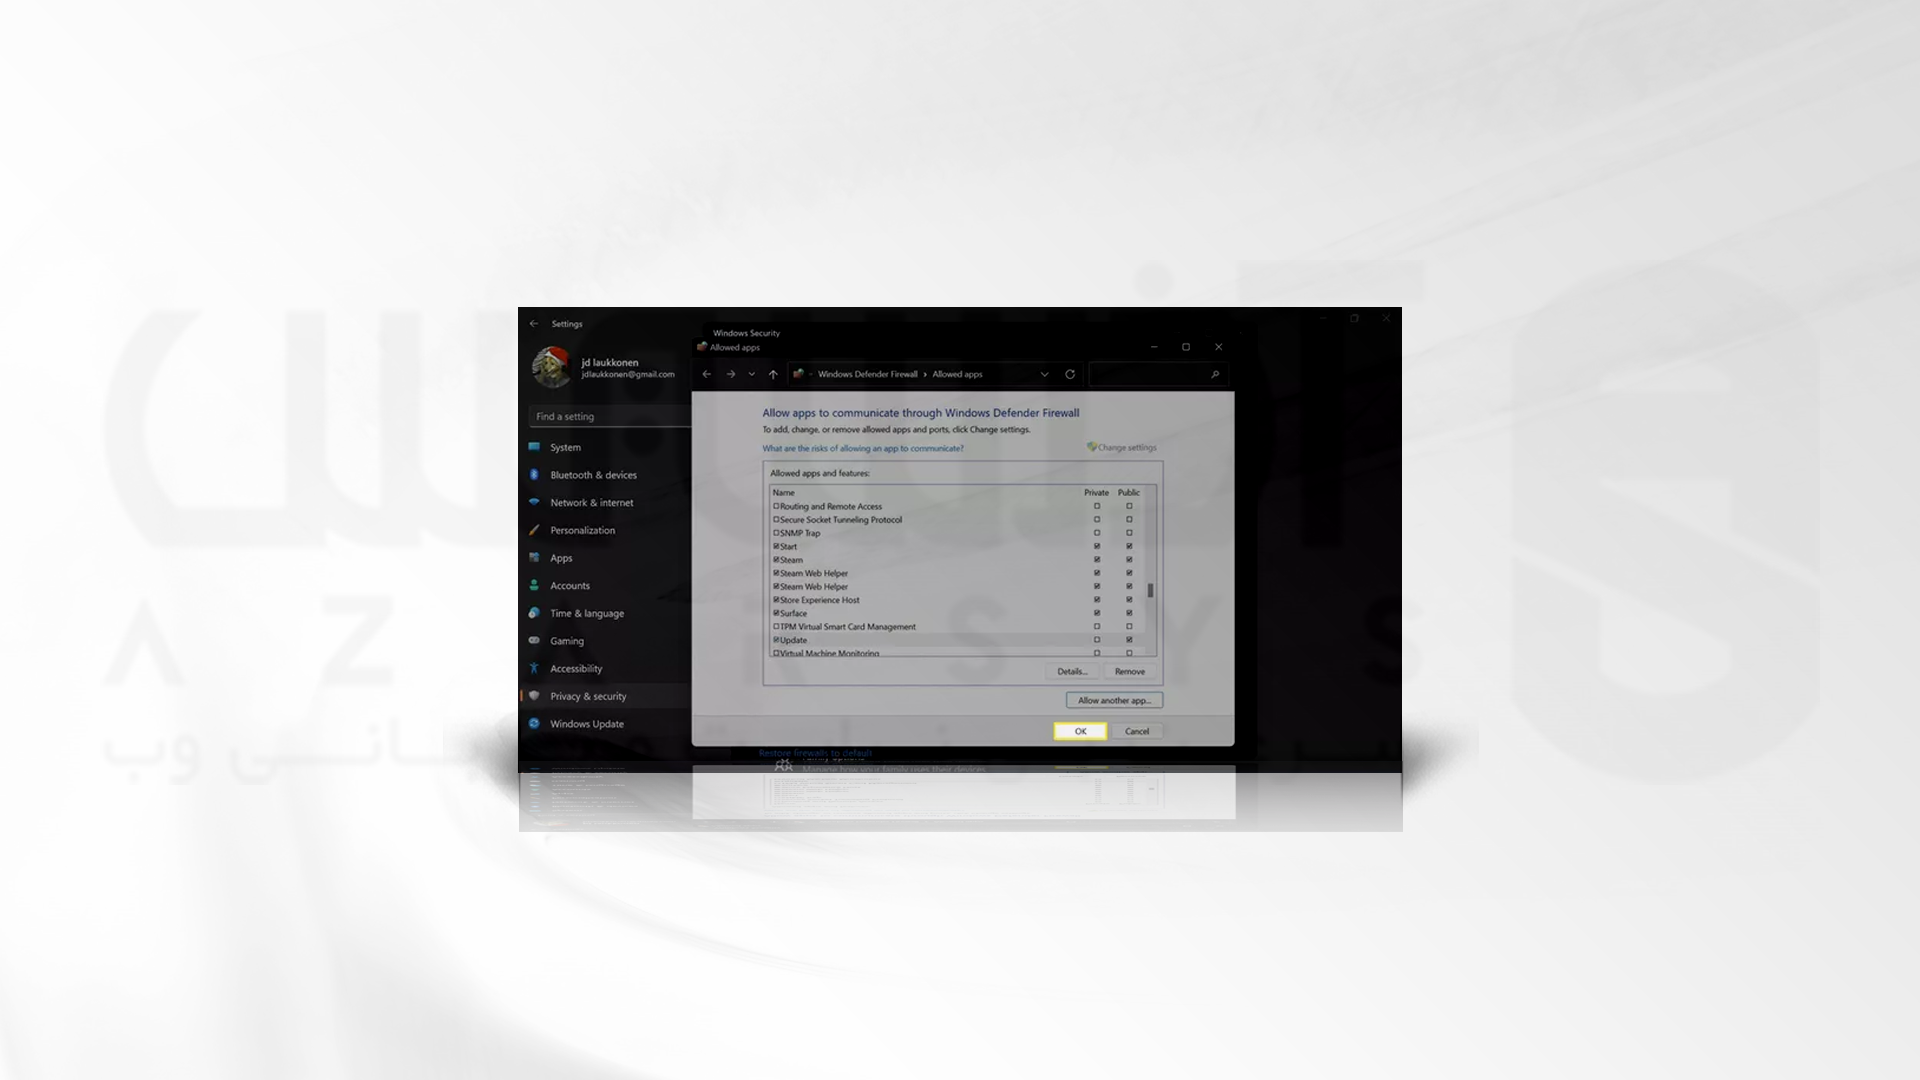The height and width of the screenshot is (1080, 1920).
Task: Click the System settings icon in sidebar
Action: point(538,446)
